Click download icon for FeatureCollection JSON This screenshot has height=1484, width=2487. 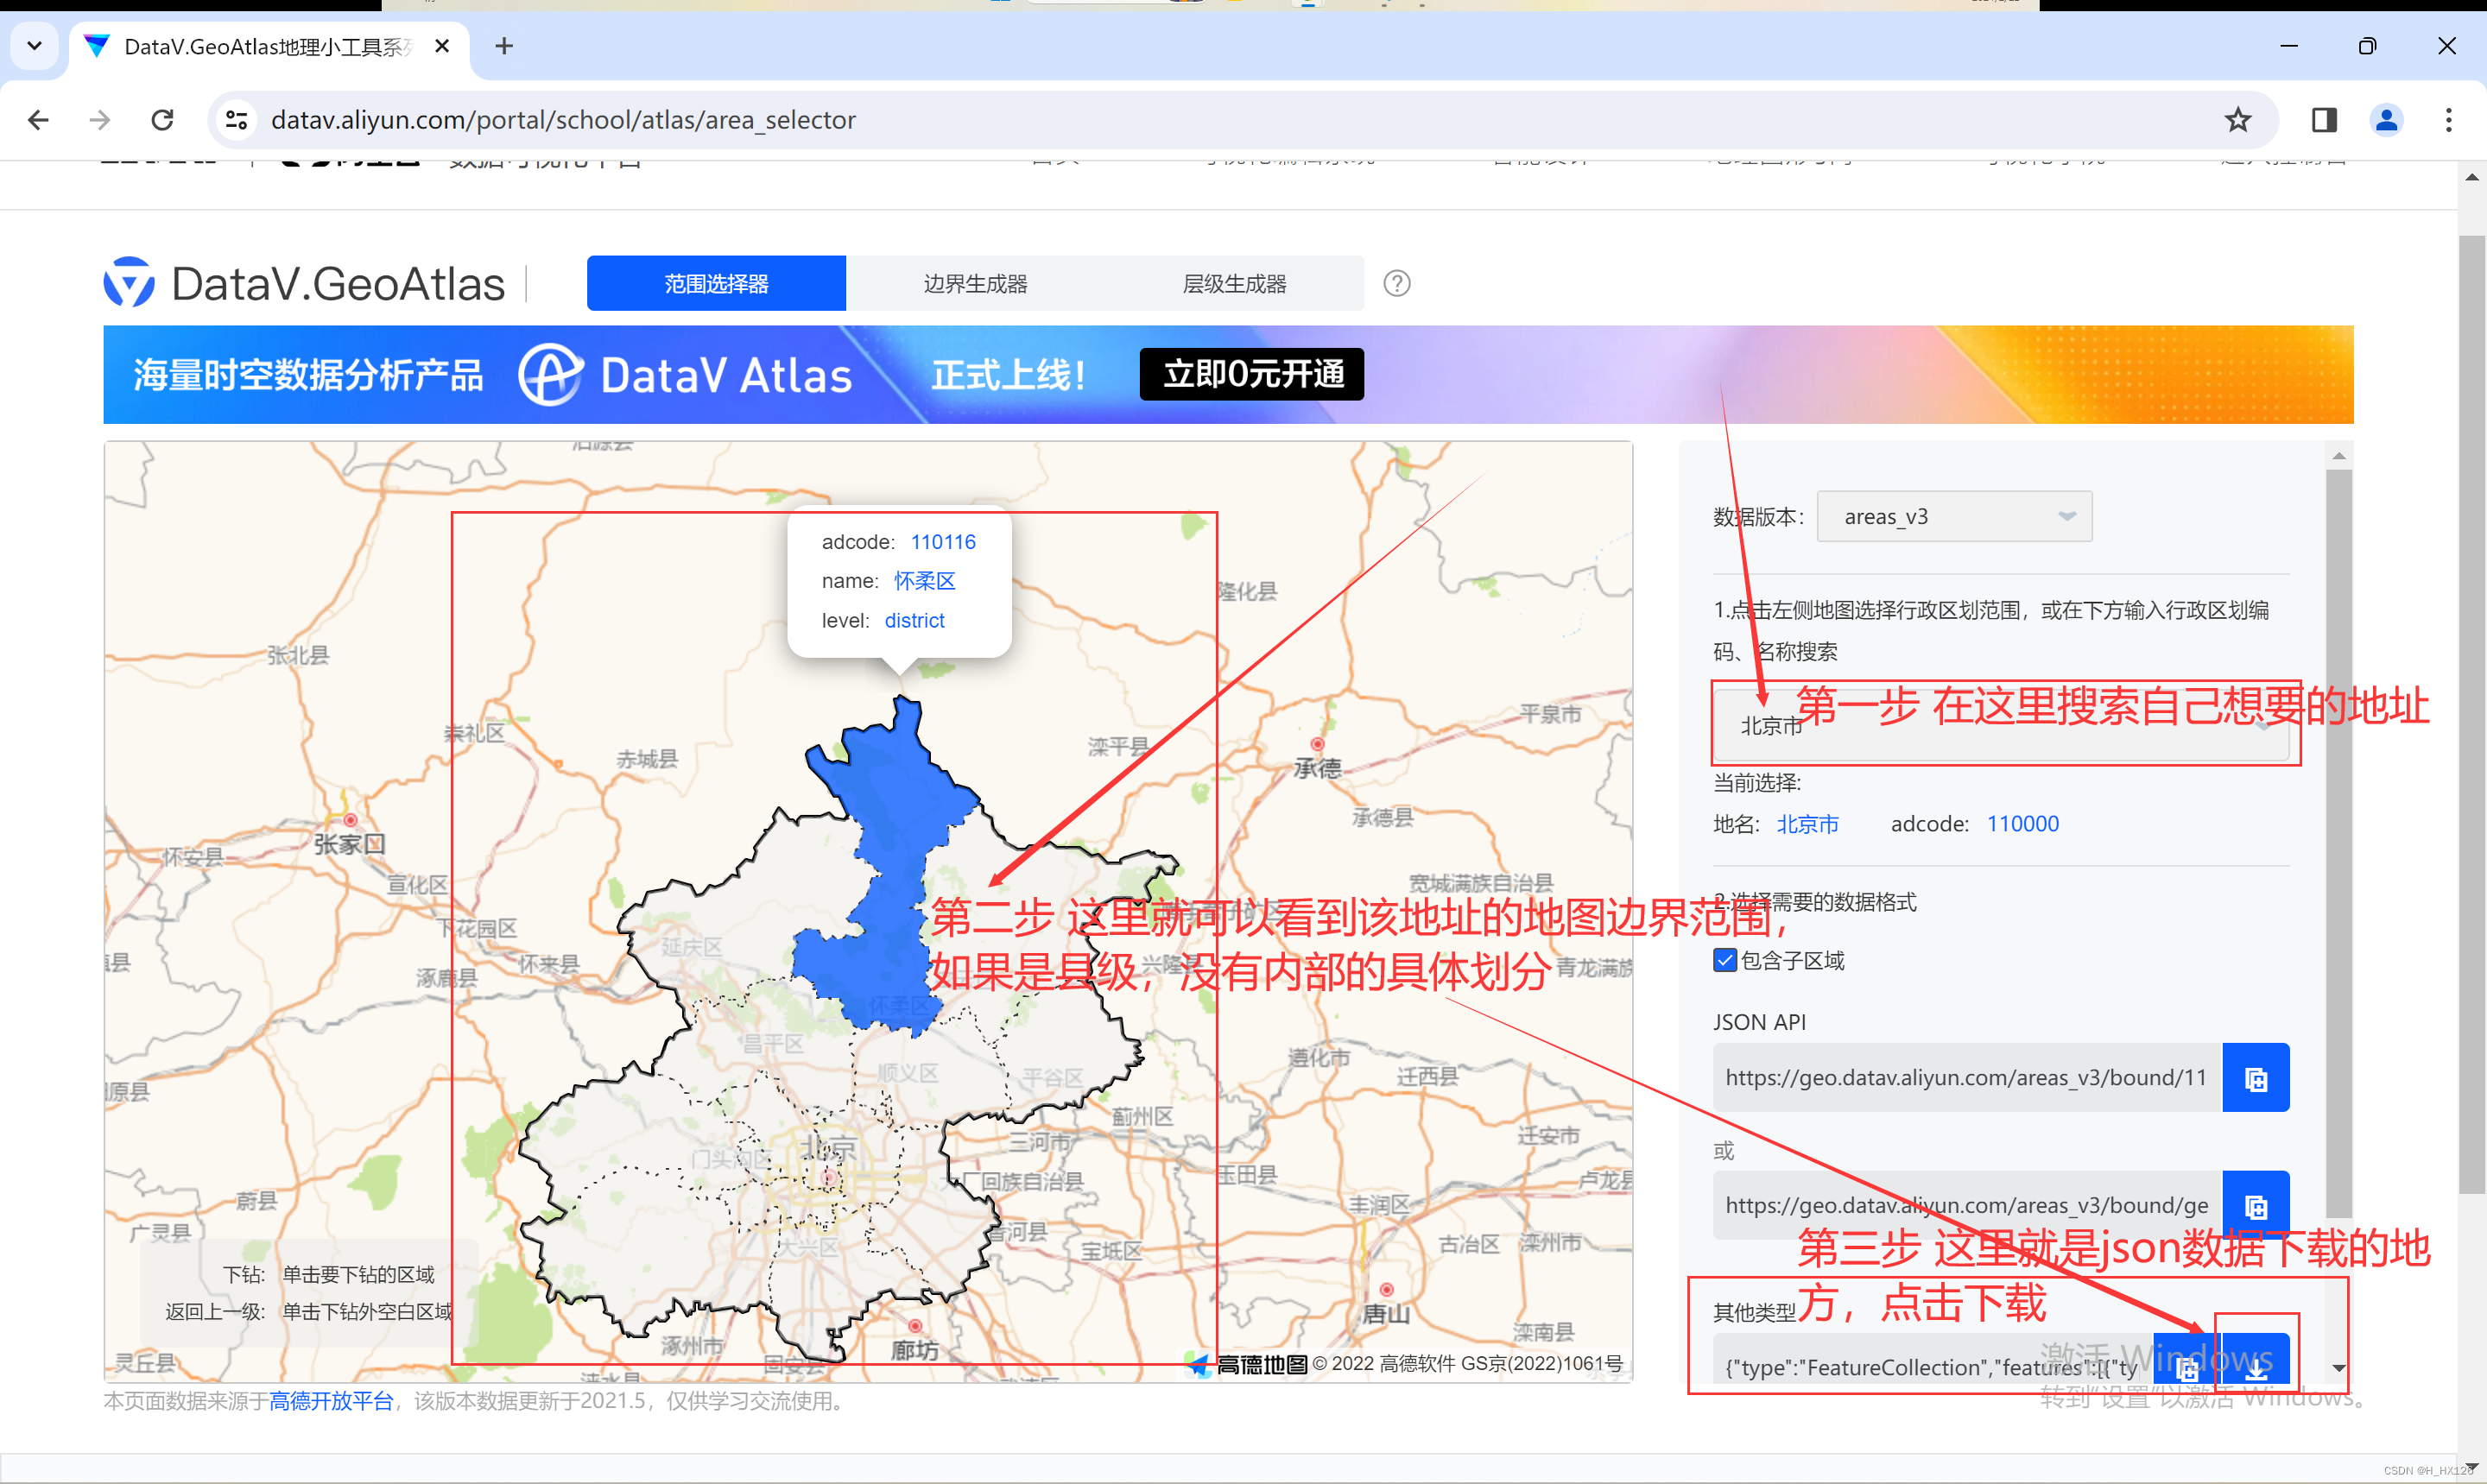(2255, 1365)
